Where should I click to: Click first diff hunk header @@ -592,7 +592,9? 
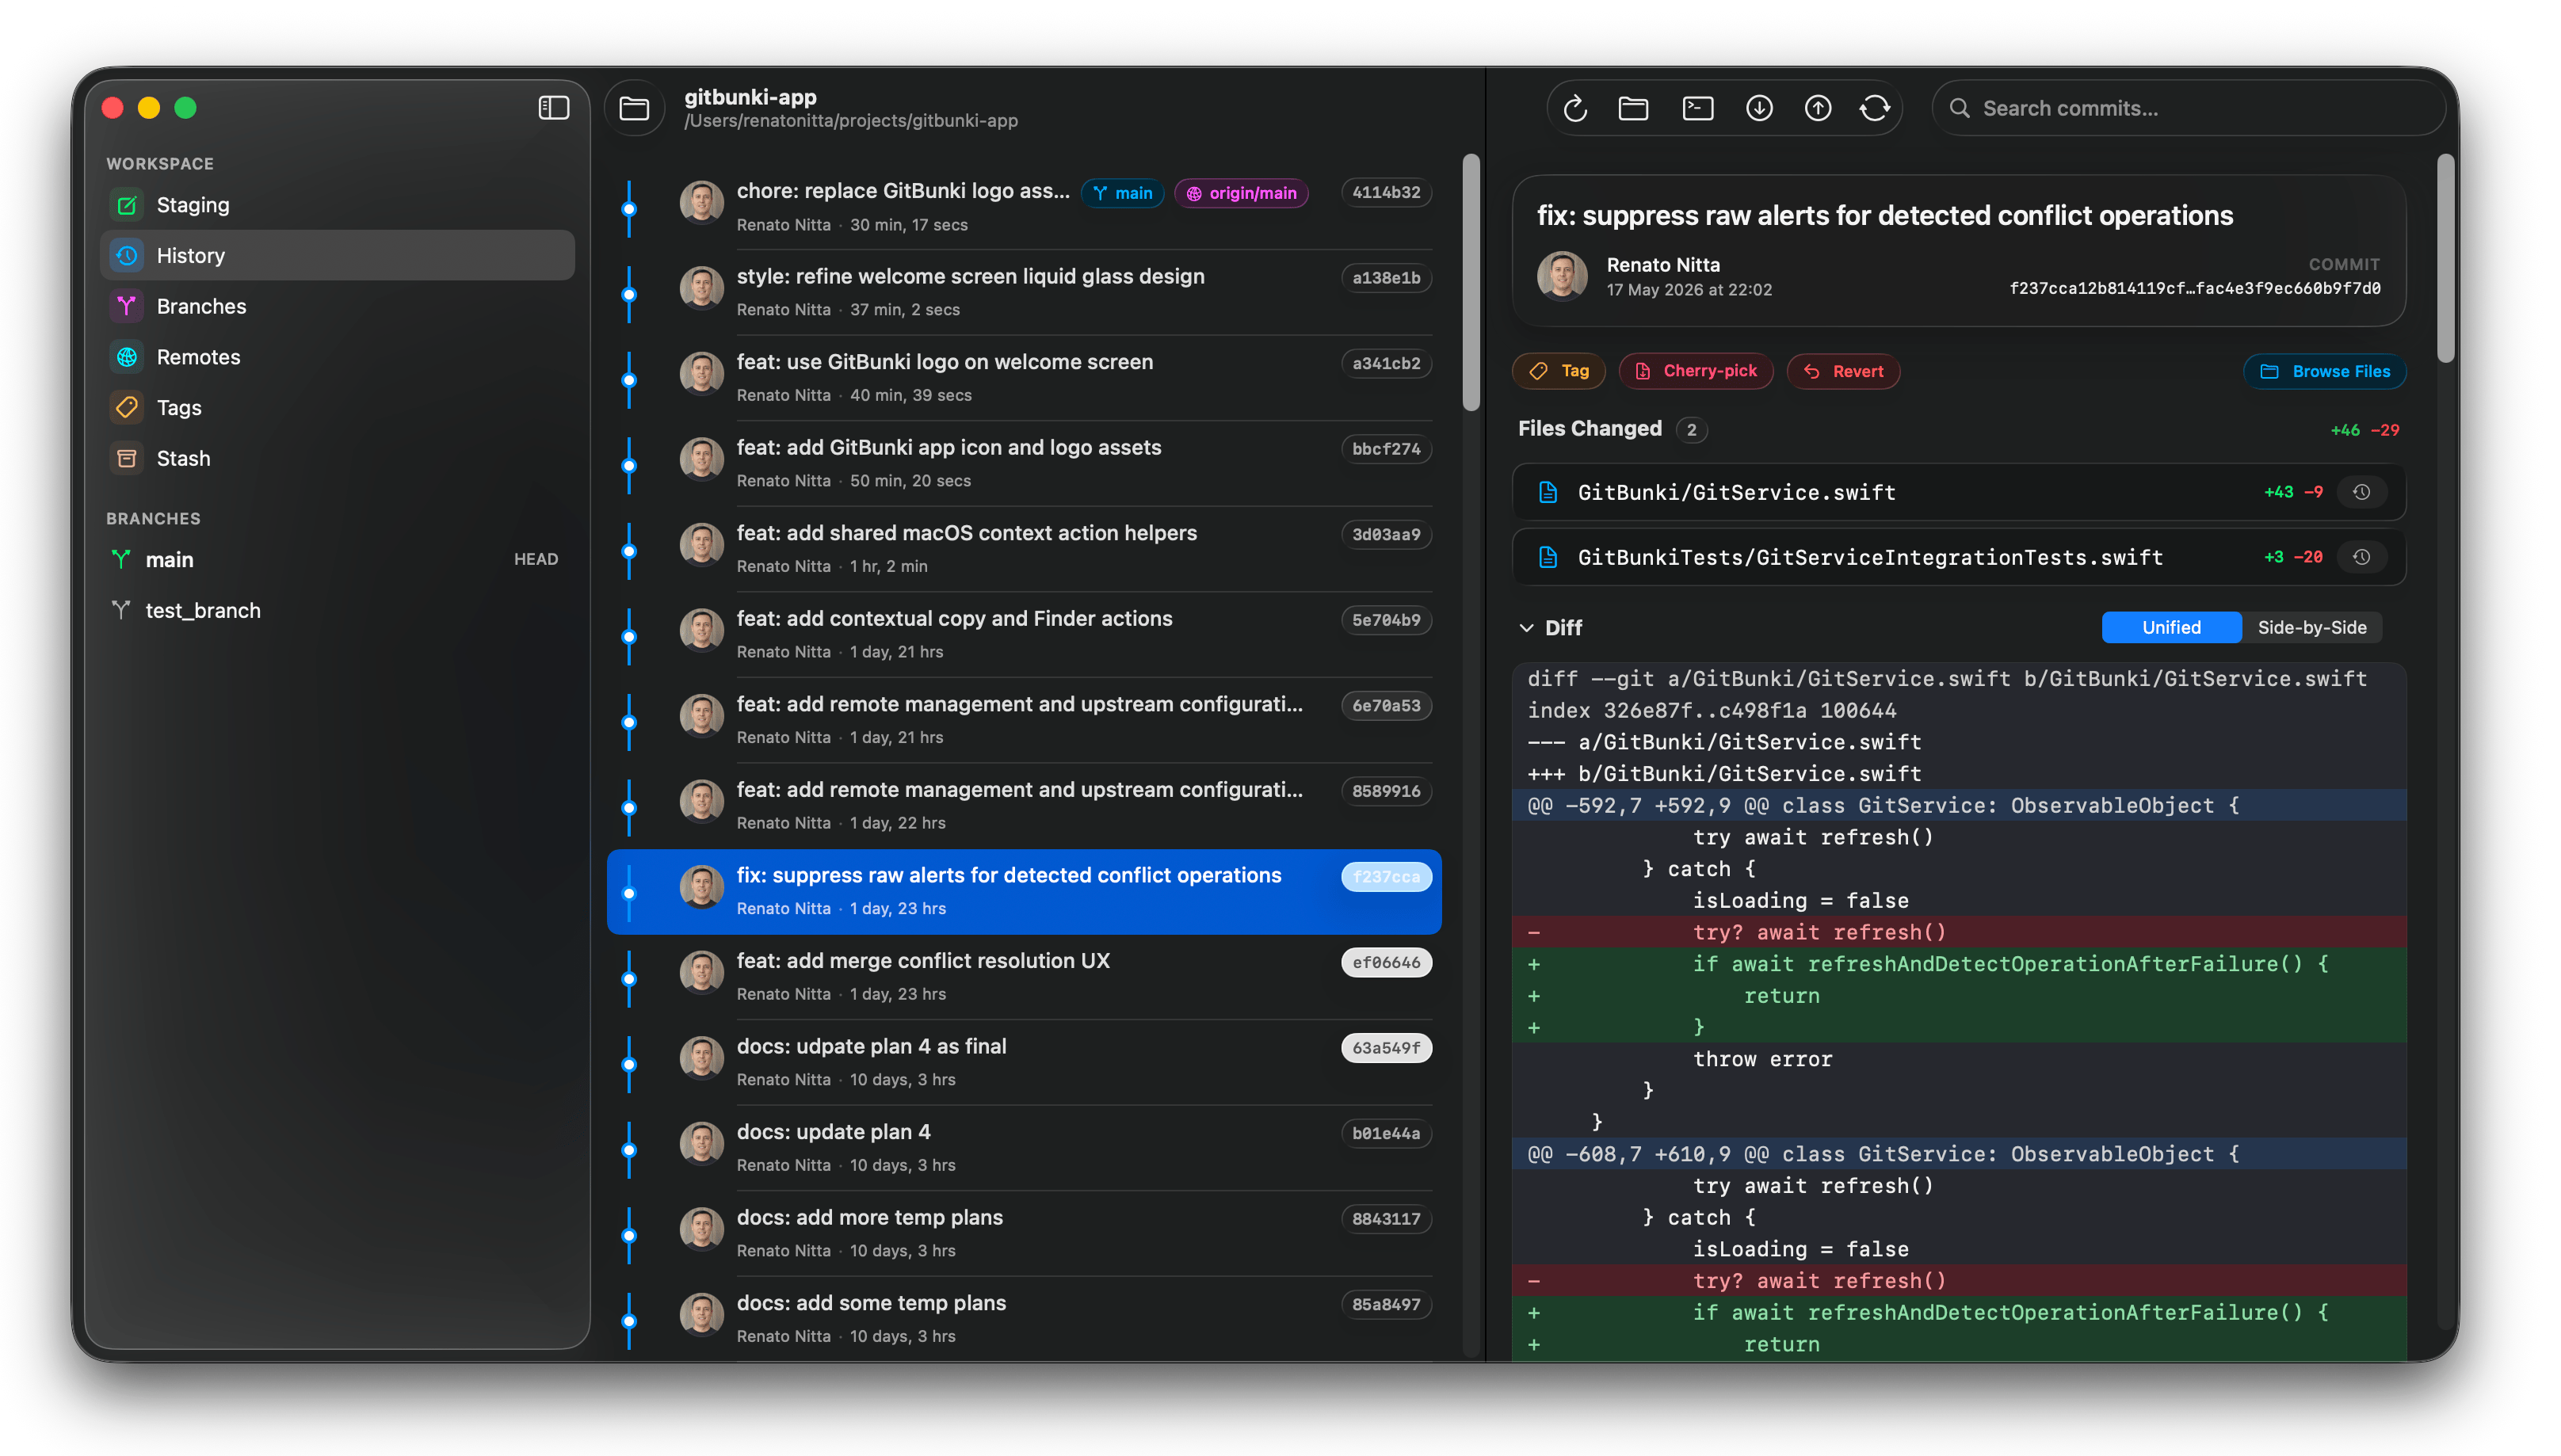click(1958, 805)
